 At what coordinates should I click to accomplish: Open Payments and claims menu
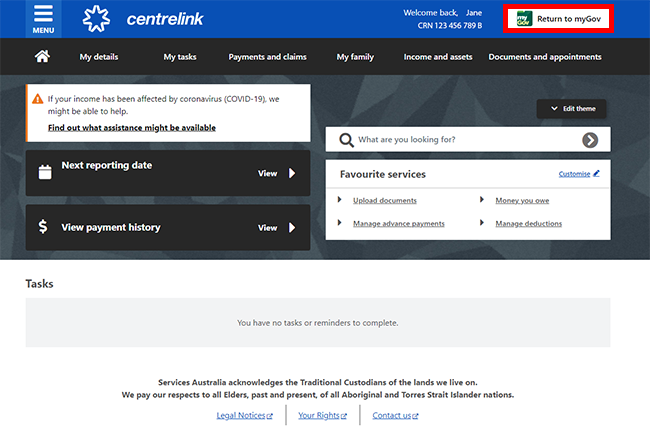[267, 57]
